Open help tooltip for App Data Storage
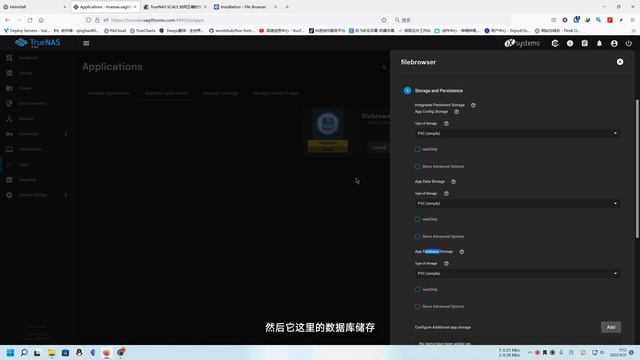640x360 pixels. point(453,182)
